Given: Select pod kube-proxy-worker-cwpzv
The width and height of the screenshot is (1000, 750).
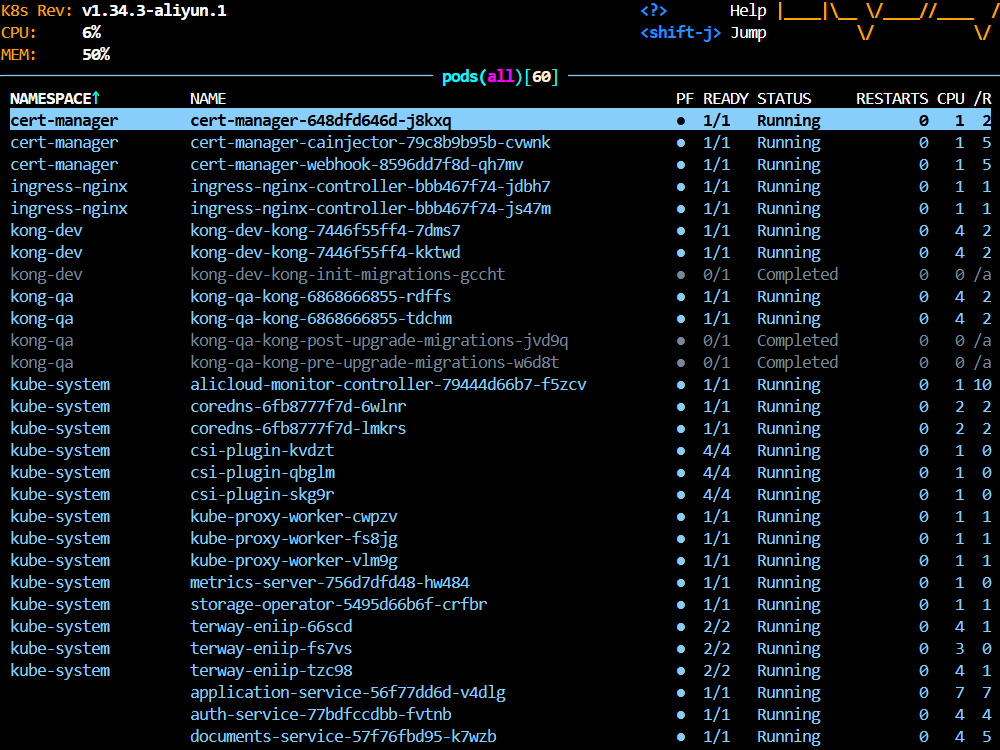Looking at the screenshot, I should [x=500, y=516].
